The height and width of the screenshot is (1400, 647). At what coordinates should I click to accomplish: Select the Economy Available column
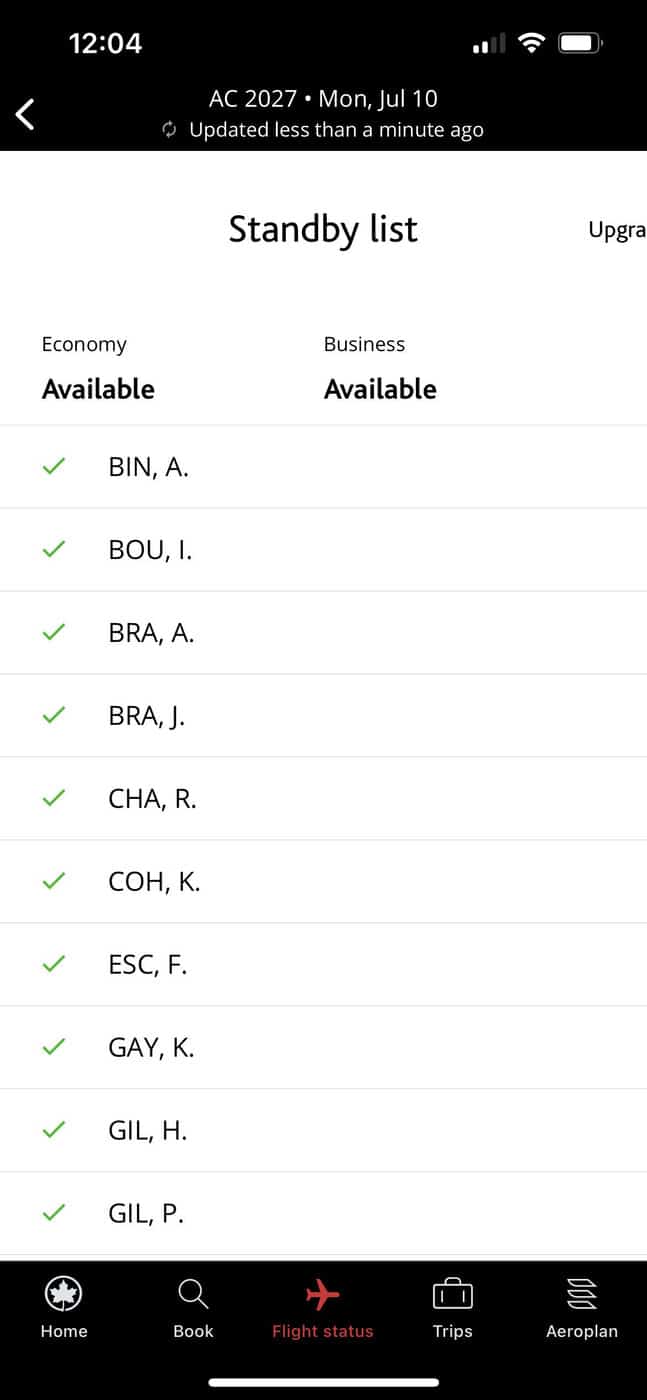click(x=98, y=368)
